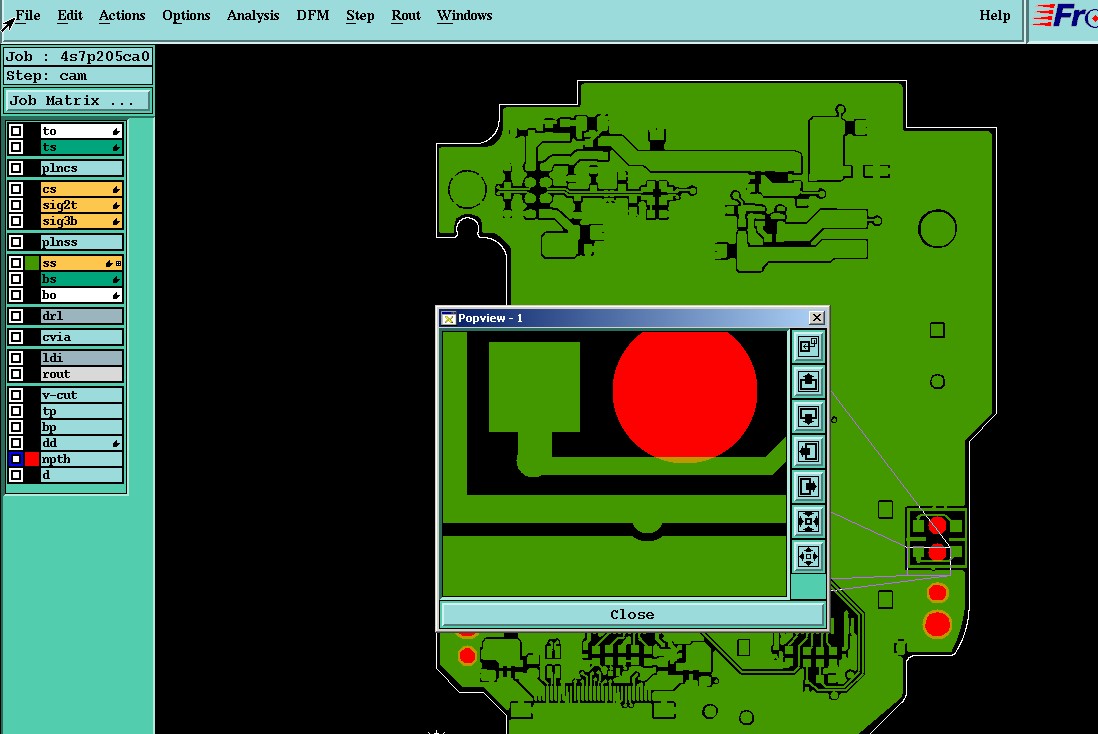Open the Options menu
The height and width of the screenshot is (734, 1098).
pyautogui.click(x=186, y=15)
